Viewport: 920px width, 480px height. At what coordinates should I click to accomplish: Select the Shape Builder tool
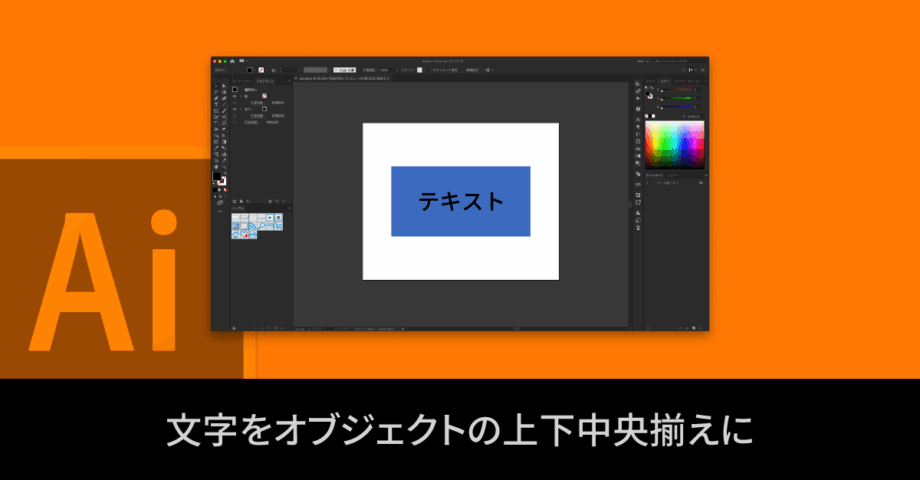click(216, 136)
